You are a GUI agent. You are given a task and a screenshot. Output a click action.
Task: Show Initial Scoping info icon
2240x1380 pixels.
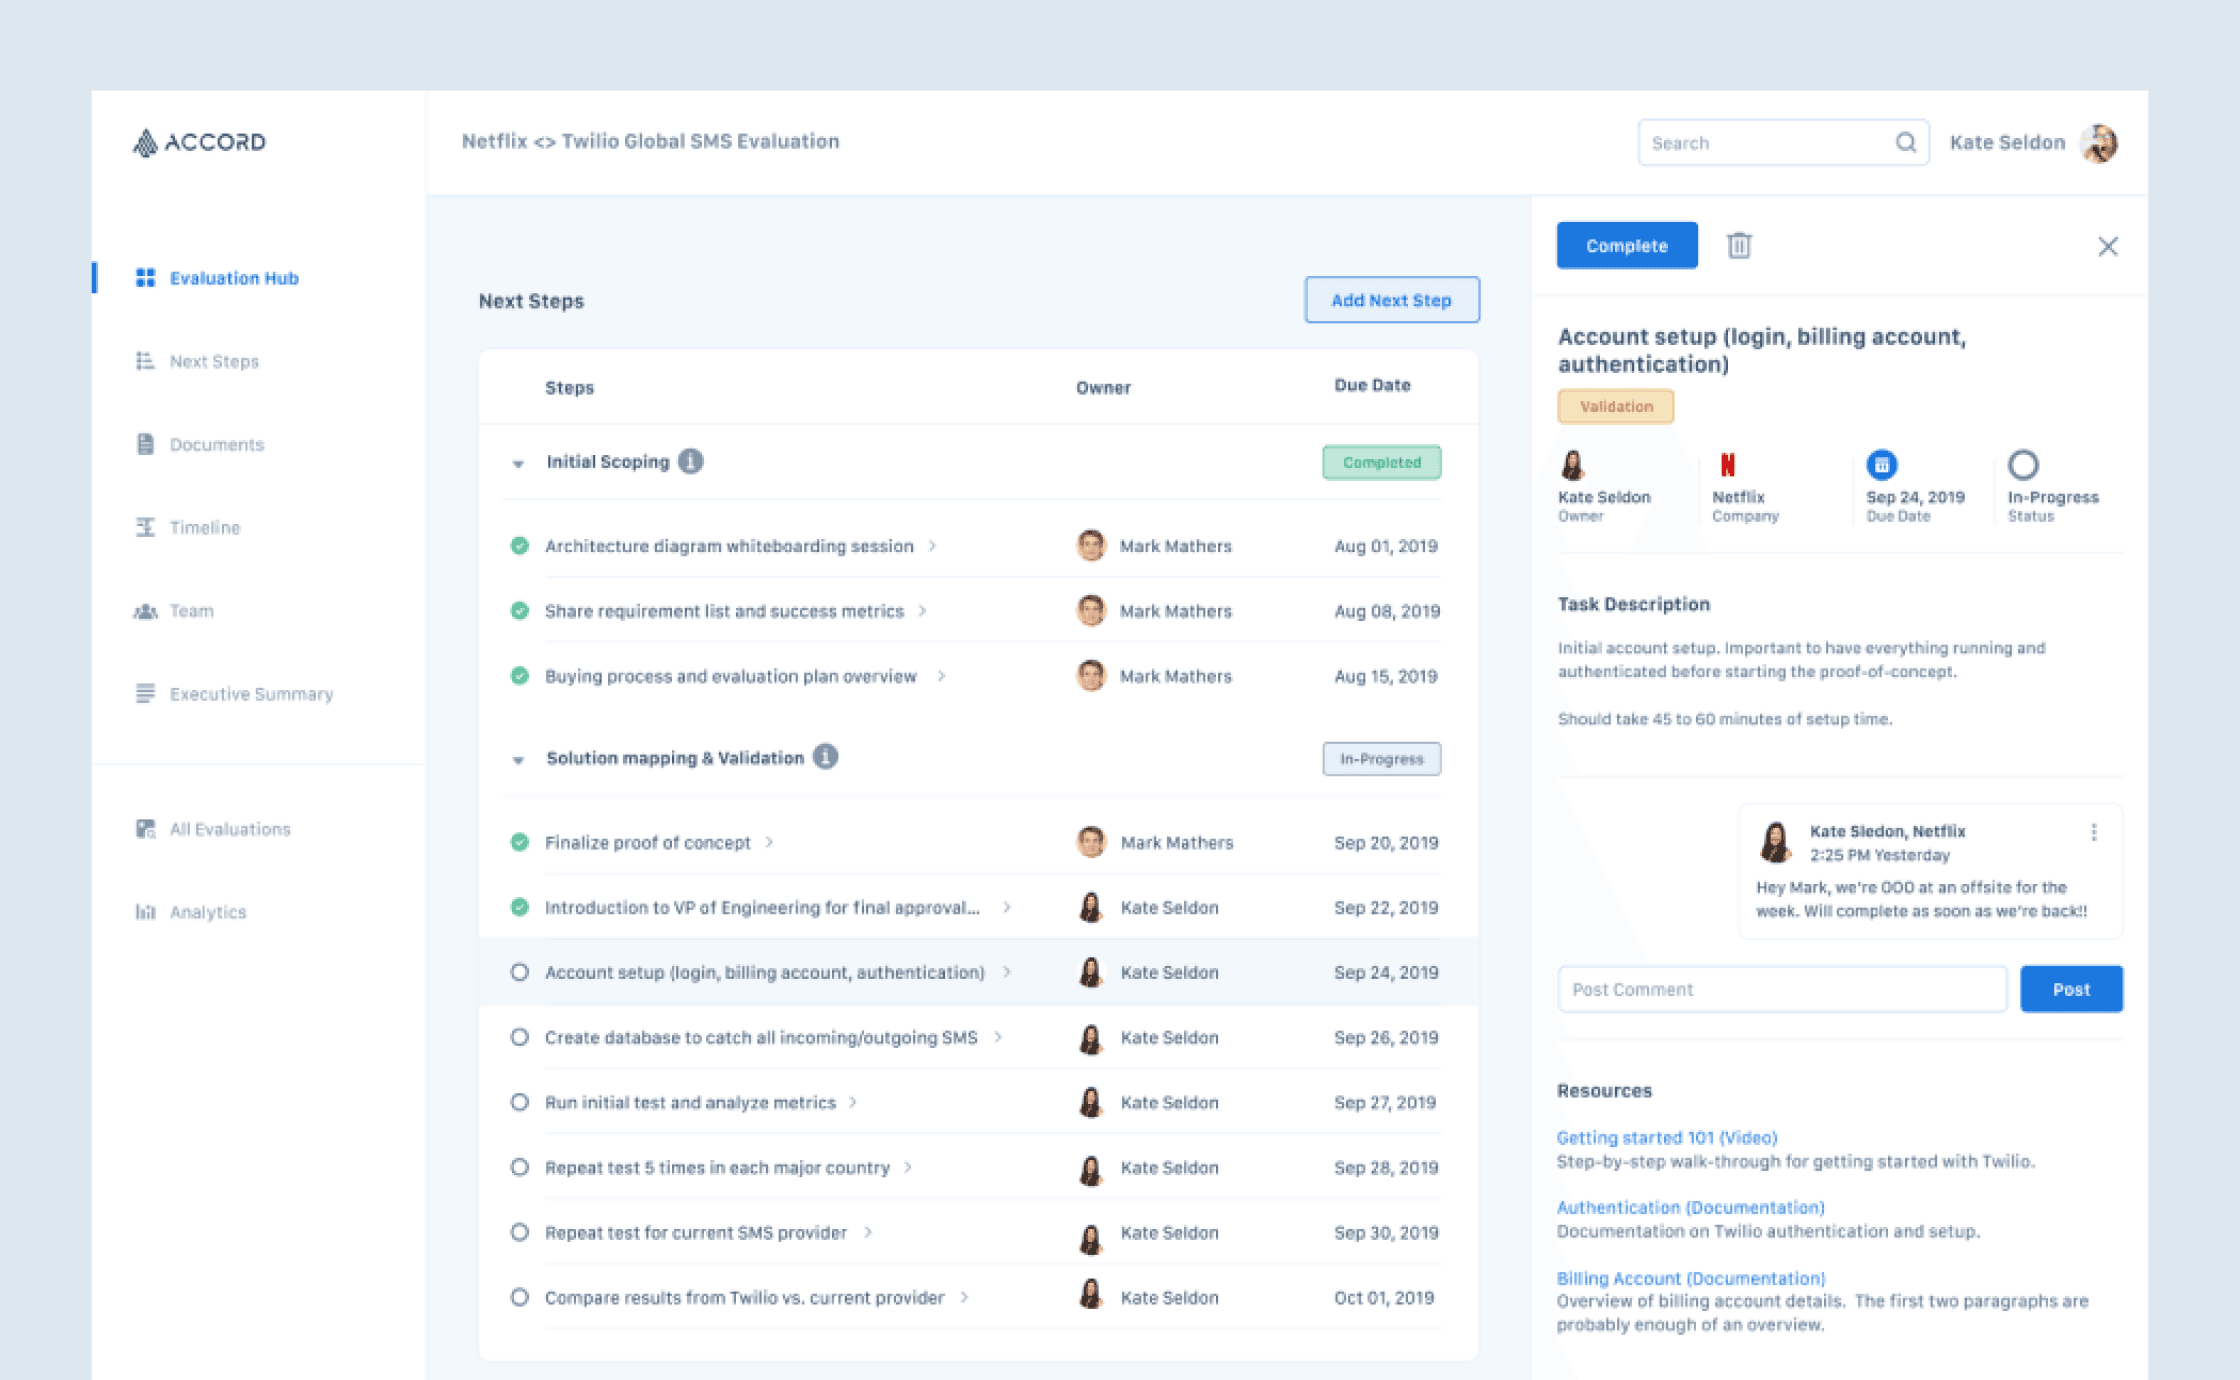click(x=690, y=461)
